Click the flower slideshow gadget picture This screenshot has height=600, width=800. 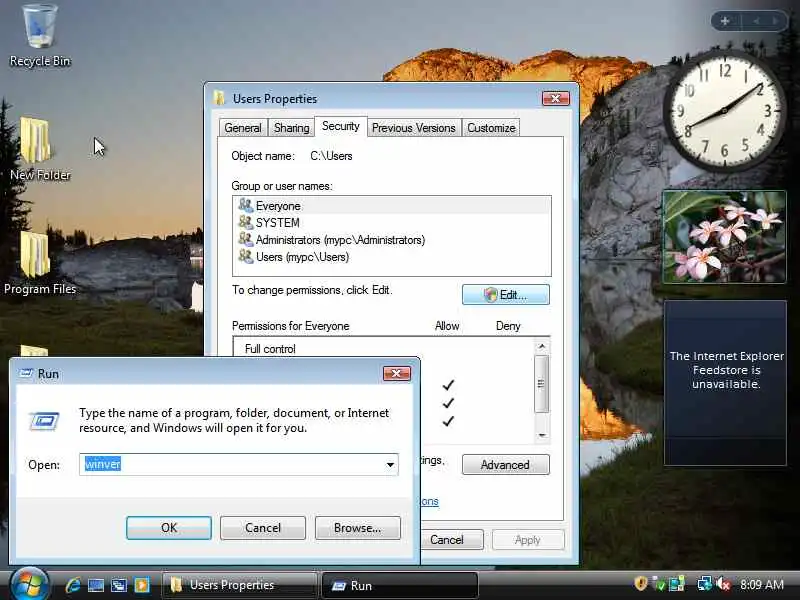[x=724, y=237]
